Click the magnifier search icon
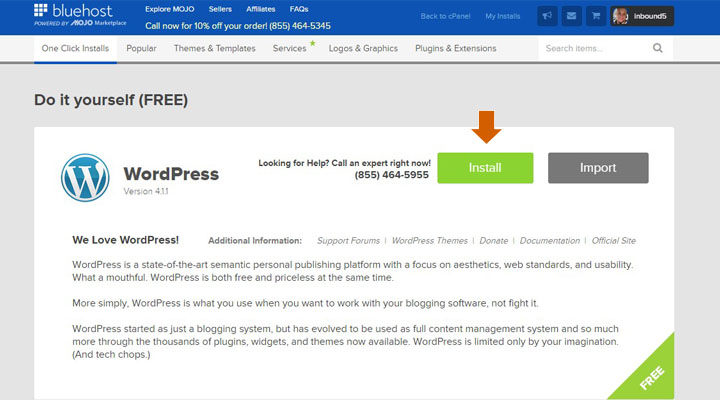This screenshot has width=720, height=400. pos(658,48)
